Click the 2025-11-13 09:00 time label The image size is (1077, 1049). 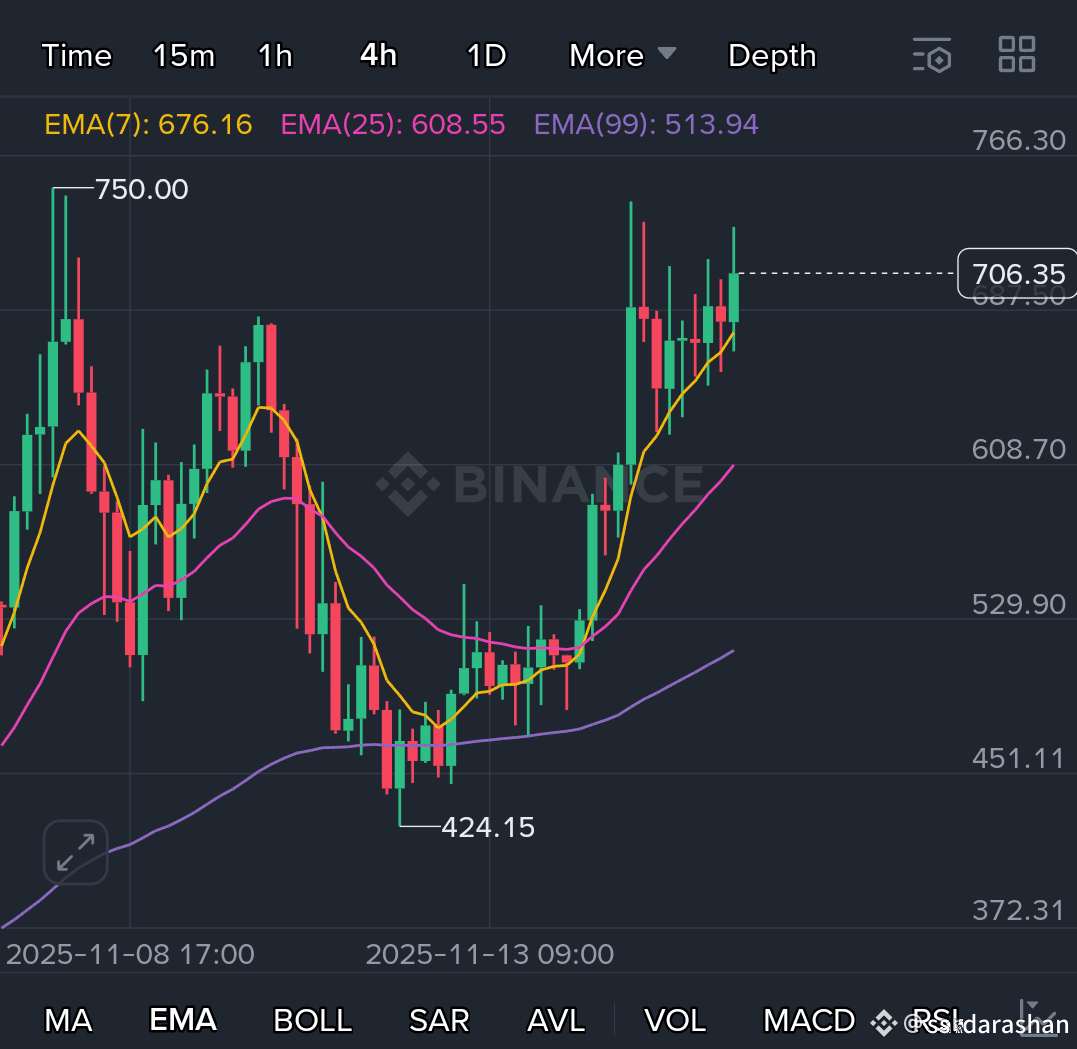490,954
